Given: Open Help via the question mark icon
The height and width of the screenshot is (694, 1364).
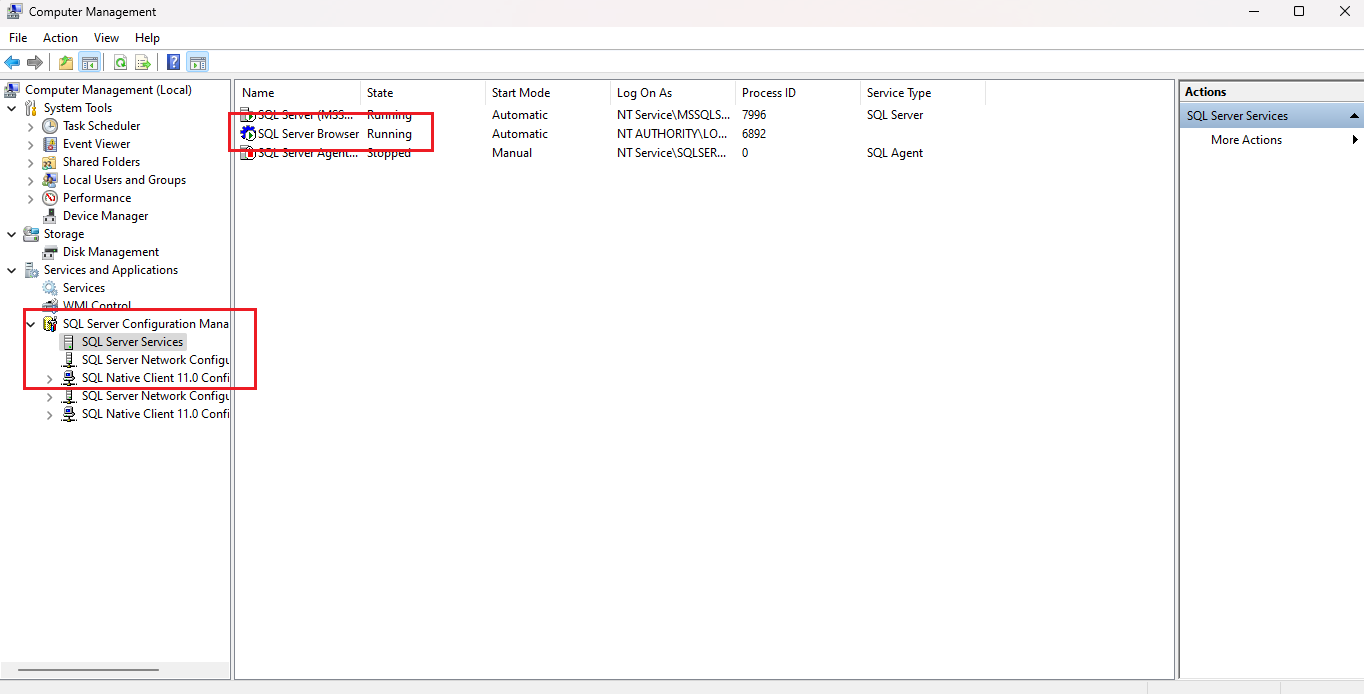Looking at the screenshot, I should [174, 62].
